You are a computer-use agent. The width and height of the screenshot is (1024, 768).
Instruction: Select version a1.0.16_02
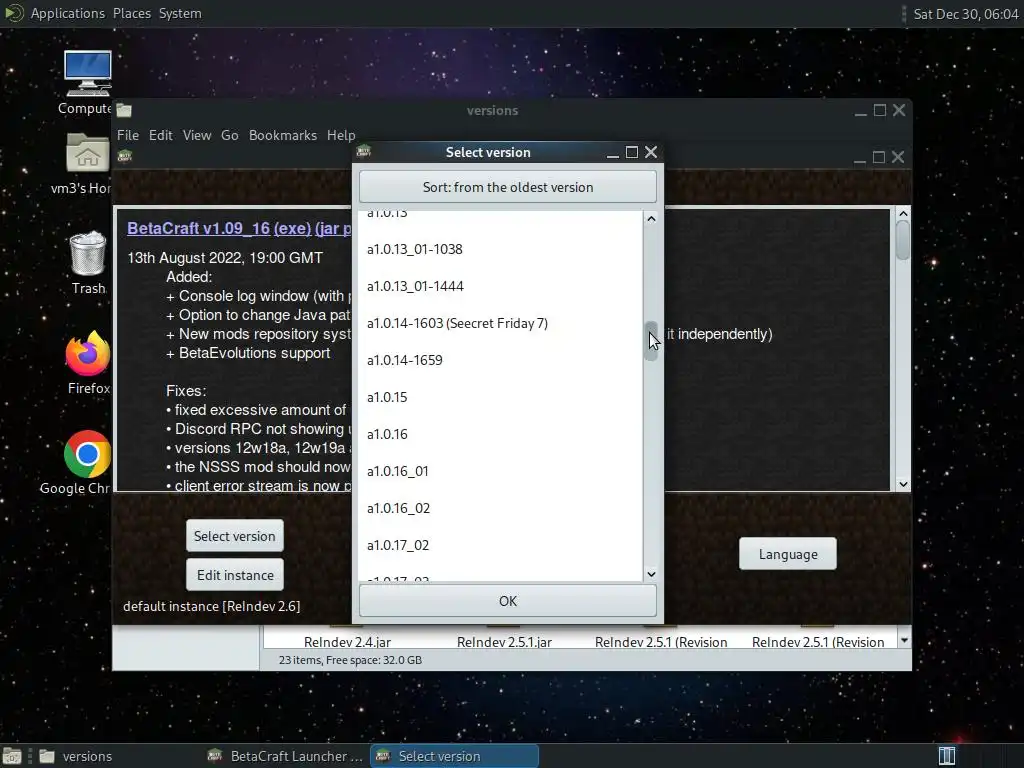[500, 508]
